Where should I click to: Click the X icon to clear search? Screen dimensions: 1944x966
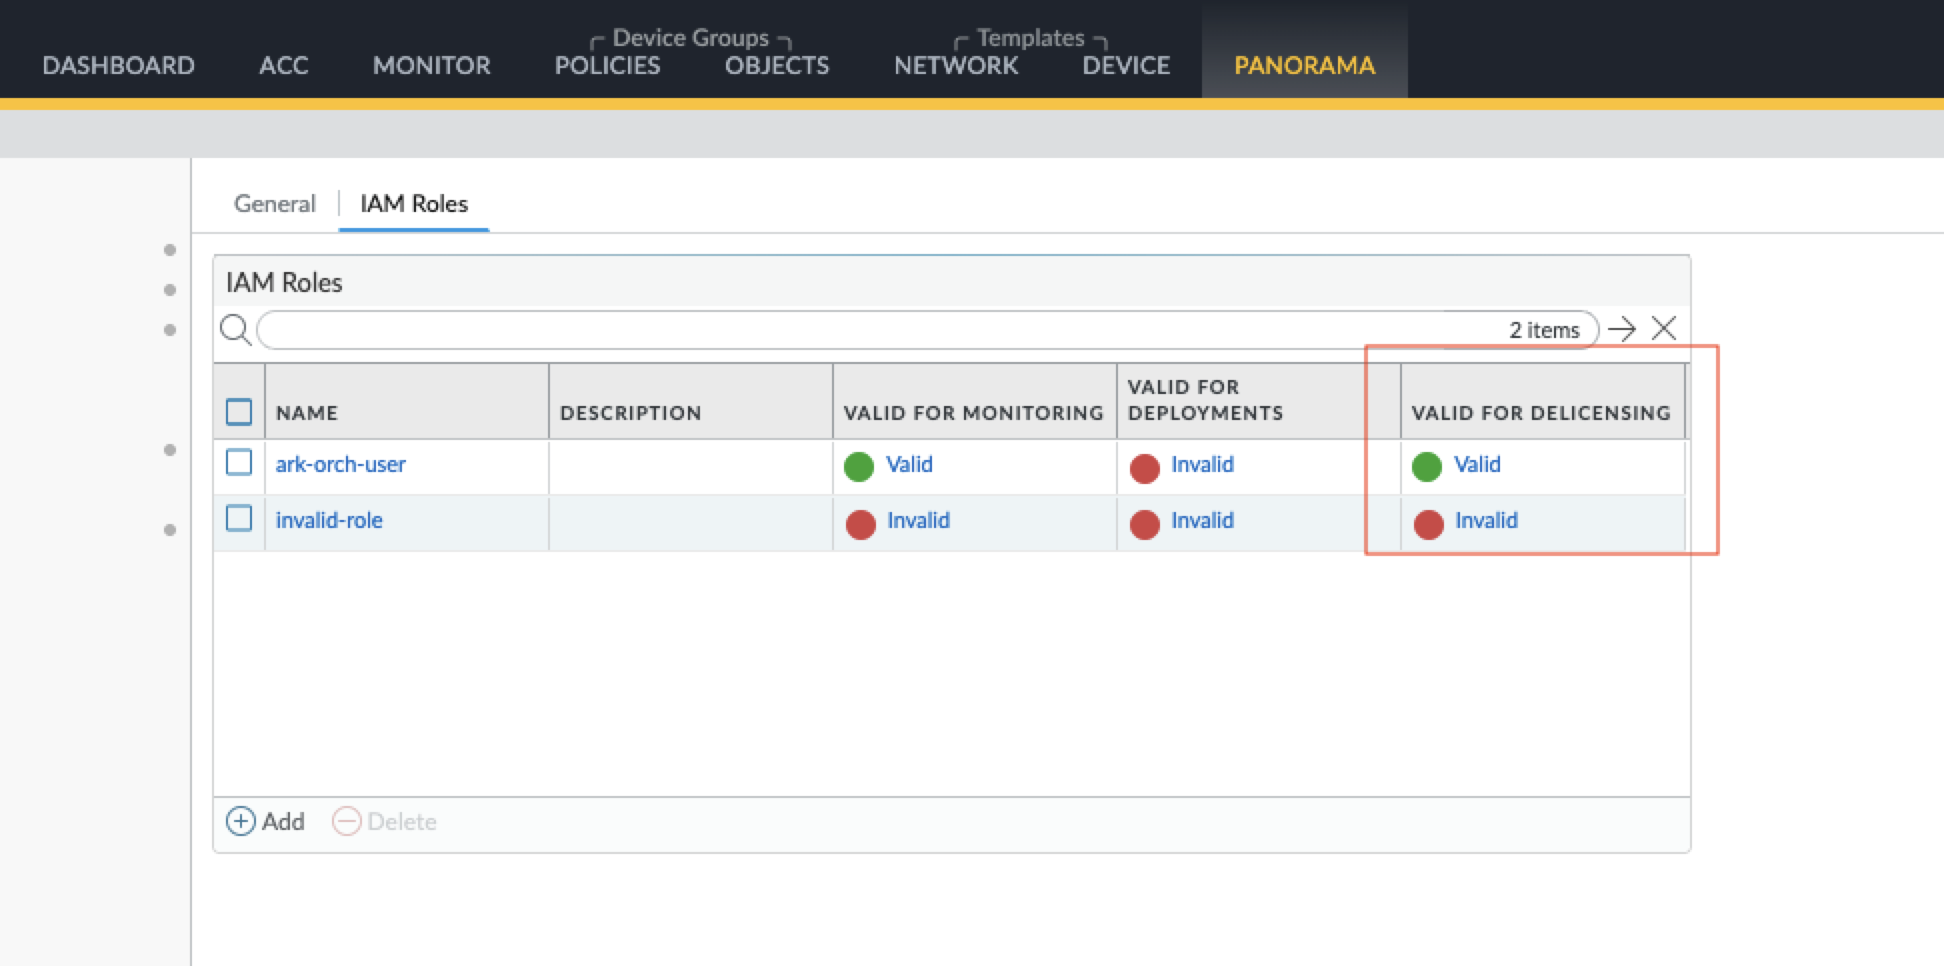point(1664,328)
